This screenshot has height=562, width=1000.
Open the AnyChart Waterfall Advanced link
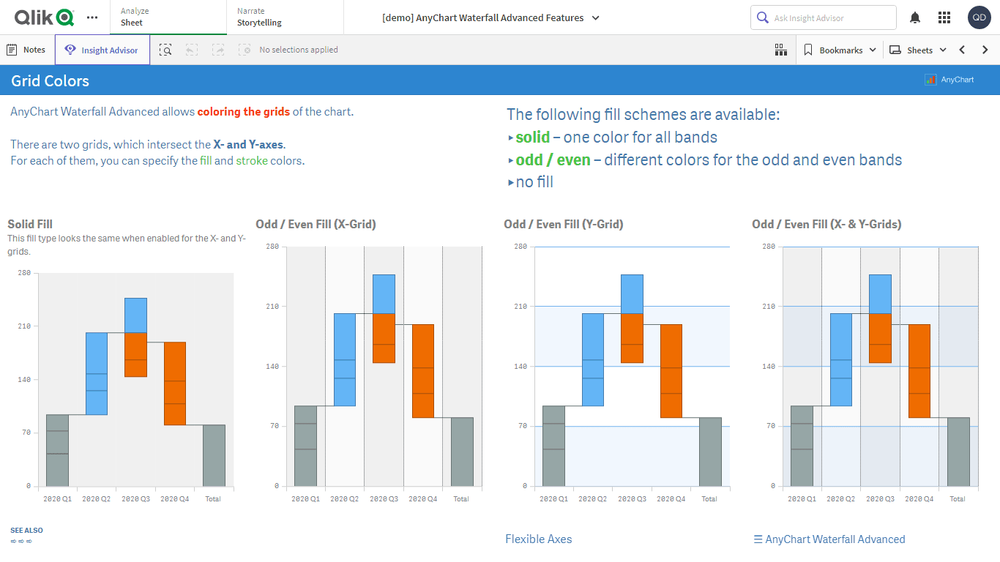829,539
